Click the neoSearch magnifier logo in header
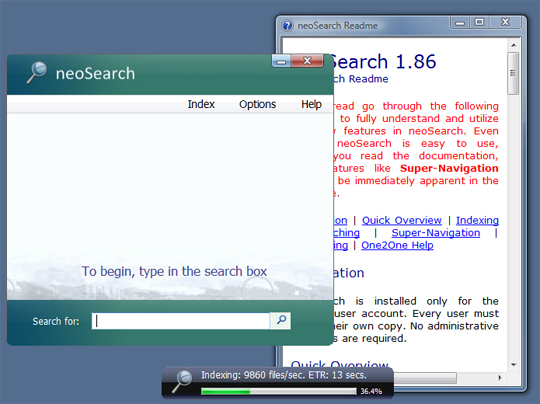Image resolution: width=540 pixels, height=404 pixels. click(37, 72)
